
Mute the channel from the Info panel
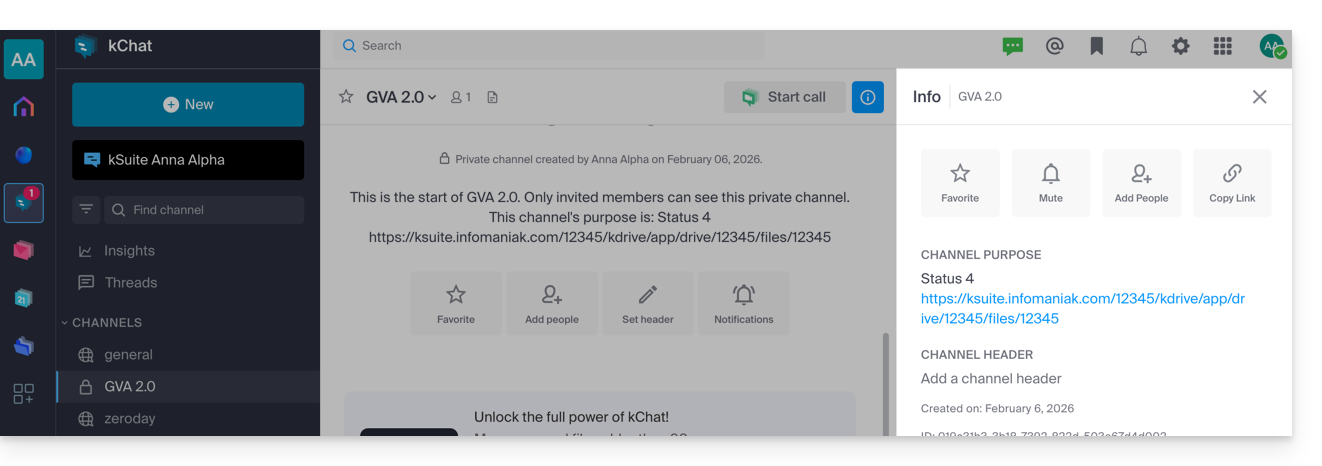click(1050, 183)
